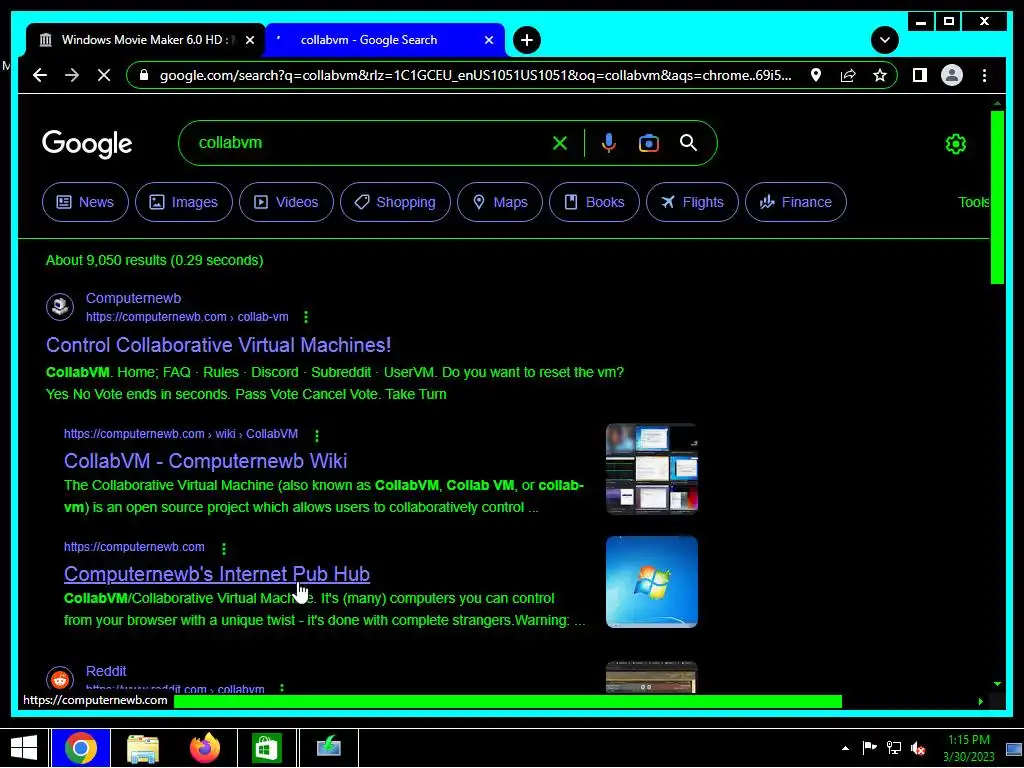Click the horizontal scrollbar thumb
Screen dimensions: 1024x768
tap(508, 701)
